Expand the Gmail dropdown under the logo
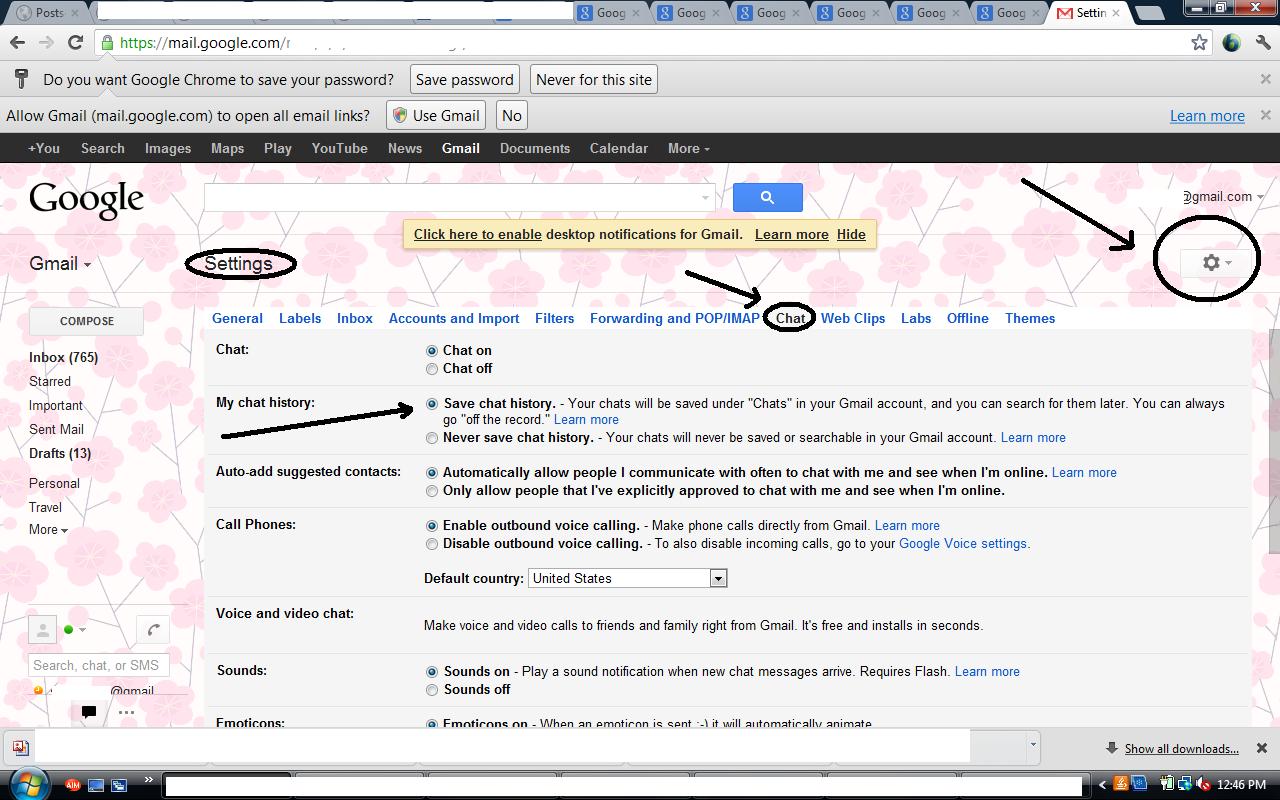The image size is (1280, 800). (x=60, y=264)
